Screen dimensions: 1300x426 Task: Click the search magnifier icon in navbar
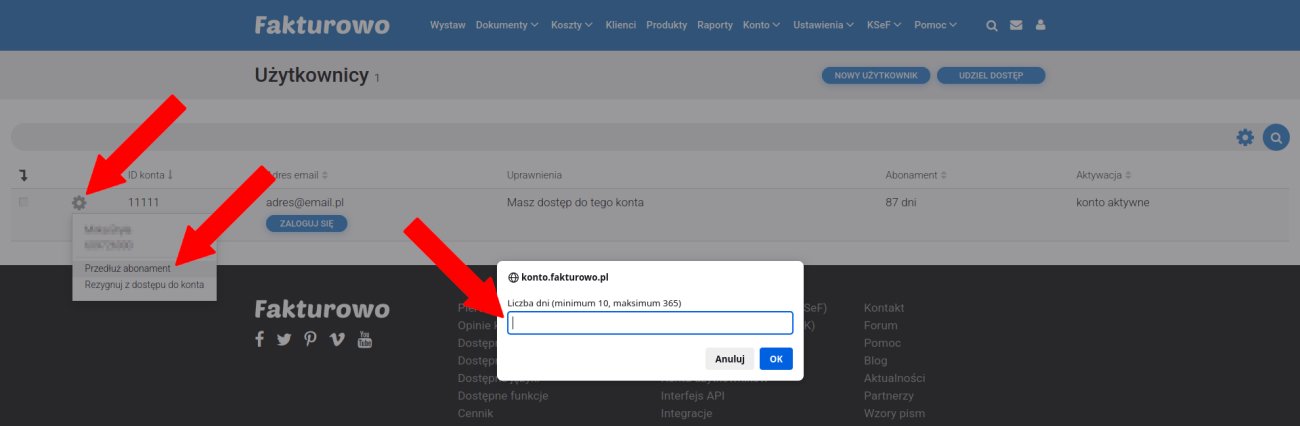pos(992,25)
